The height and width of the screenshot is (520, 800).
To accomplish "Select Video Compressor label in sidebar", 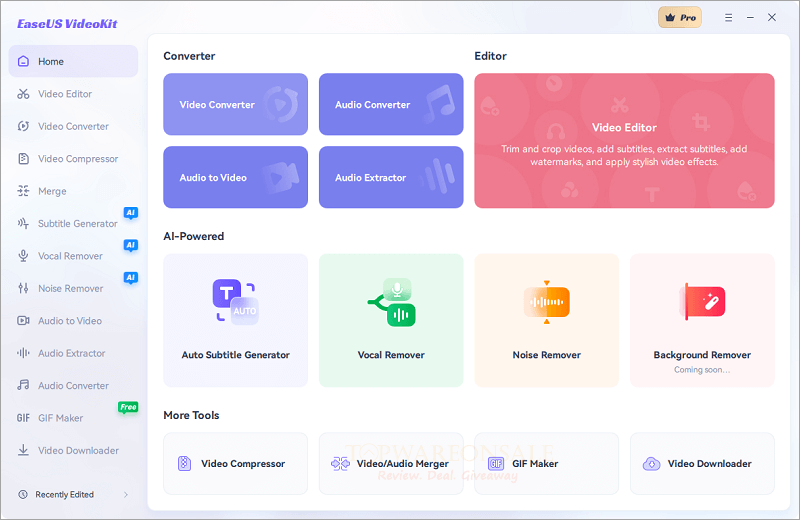I will point(78,159).
